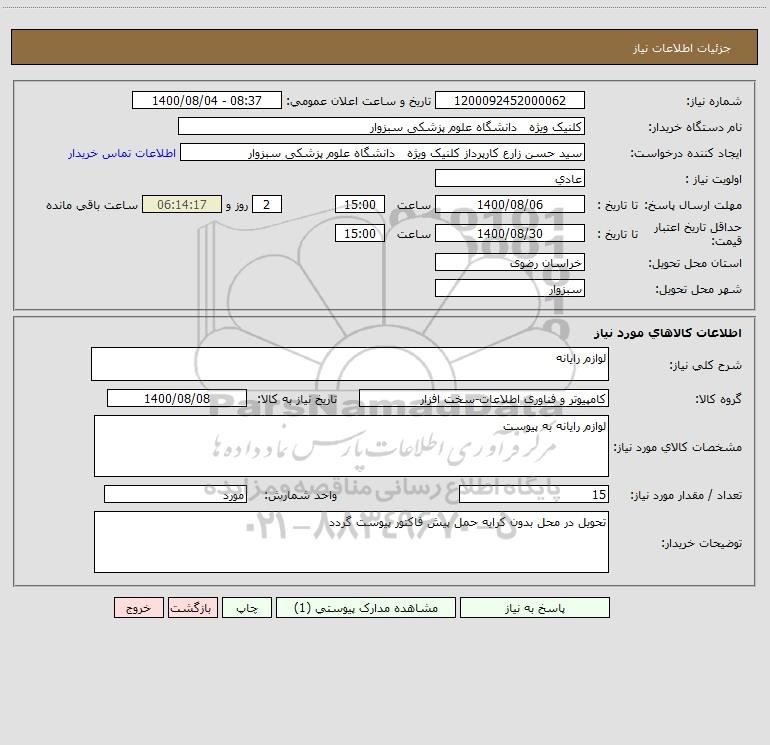Click the 'چاپ' print button
Viewport: 770px width, 745px height.
(x=247, y=607)
